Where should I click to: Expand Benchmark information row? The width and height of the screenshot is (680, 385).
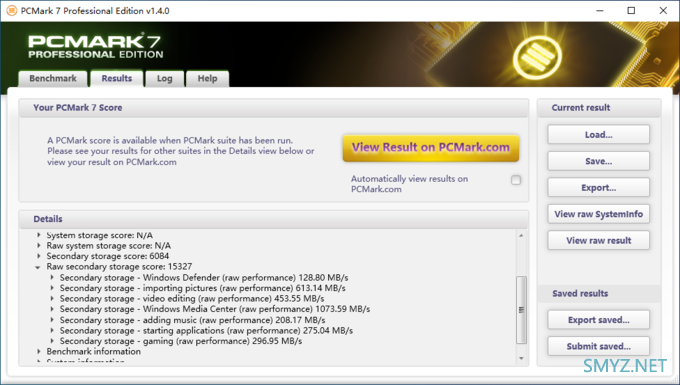39,351
